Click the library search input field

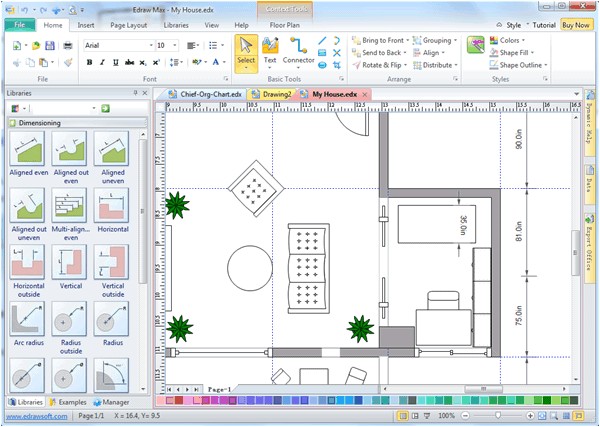(58, 108)
